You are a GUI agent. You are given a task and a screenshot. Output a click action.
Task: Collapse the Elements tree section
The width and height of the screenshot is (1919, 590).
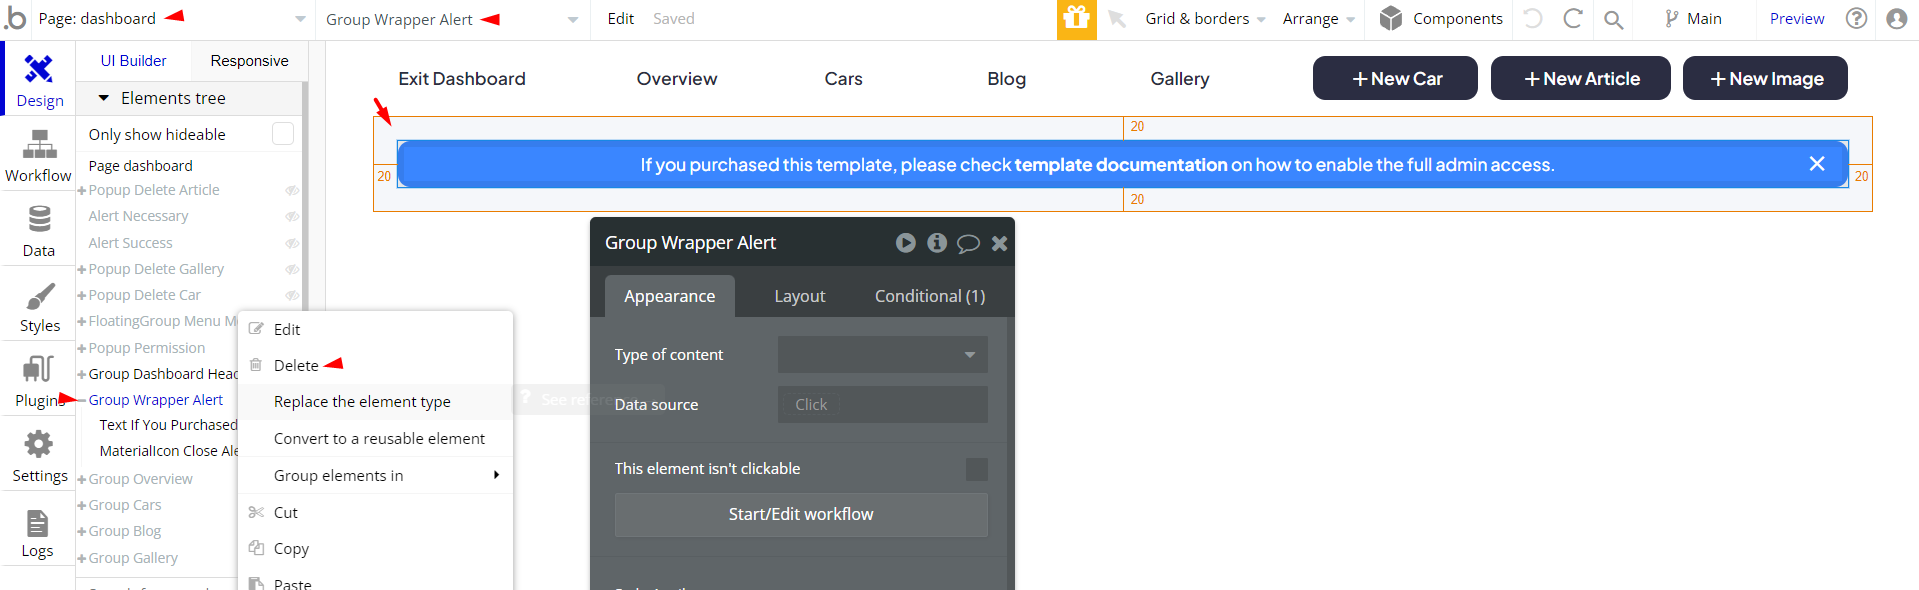(x=103, y=98)
